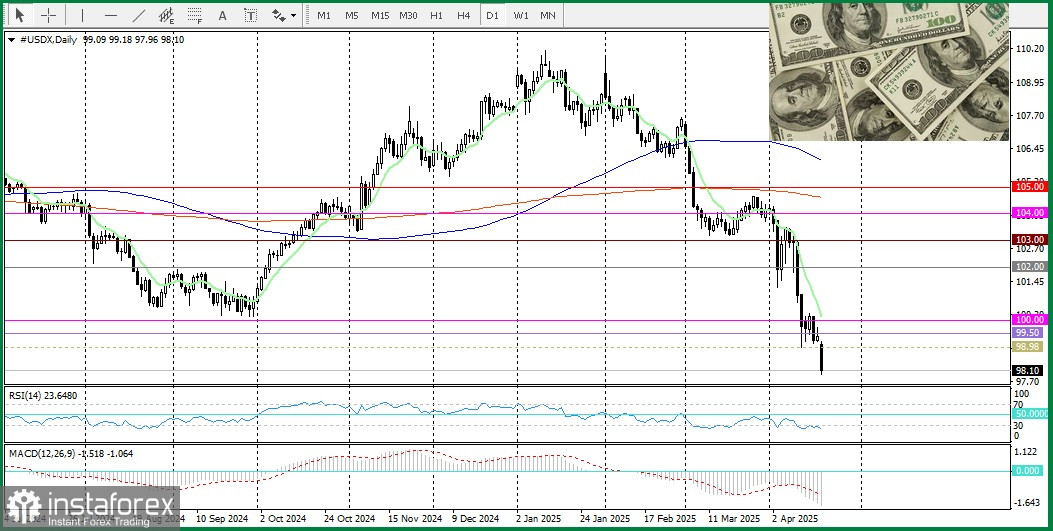Screen dimensions: 1053x531
Task: Switch to H1 timeframe
Action: click(436, 15)
